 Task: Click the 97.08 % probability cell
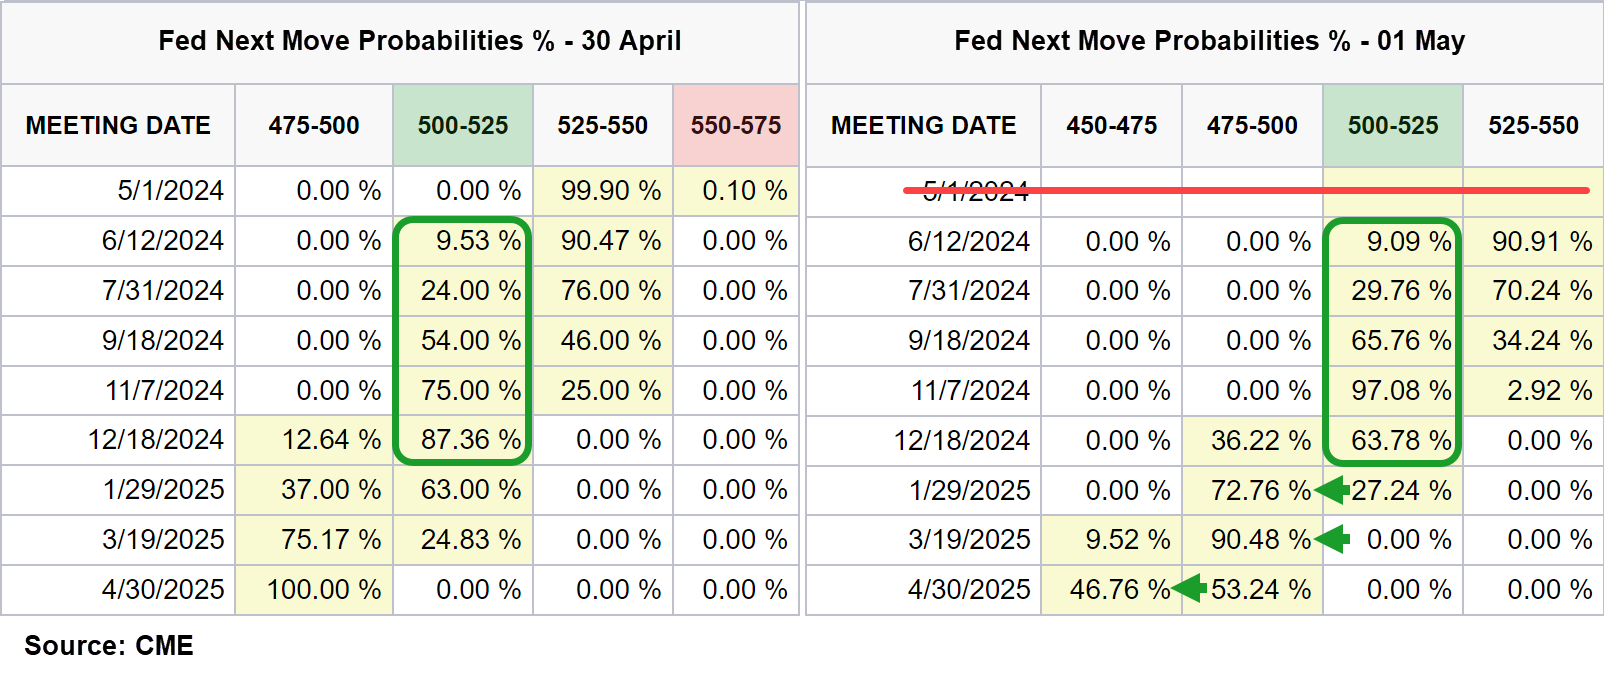[1400, 391]
